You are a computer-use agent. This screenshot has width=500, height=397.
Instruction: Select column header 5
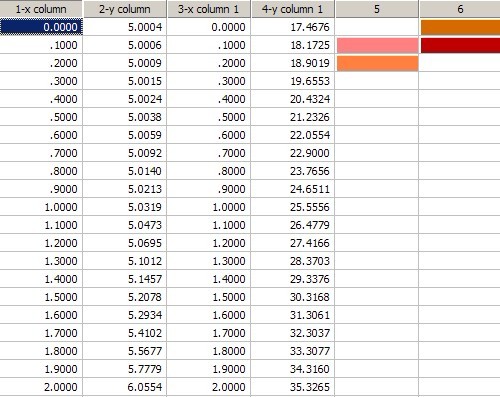coord(377,9)
